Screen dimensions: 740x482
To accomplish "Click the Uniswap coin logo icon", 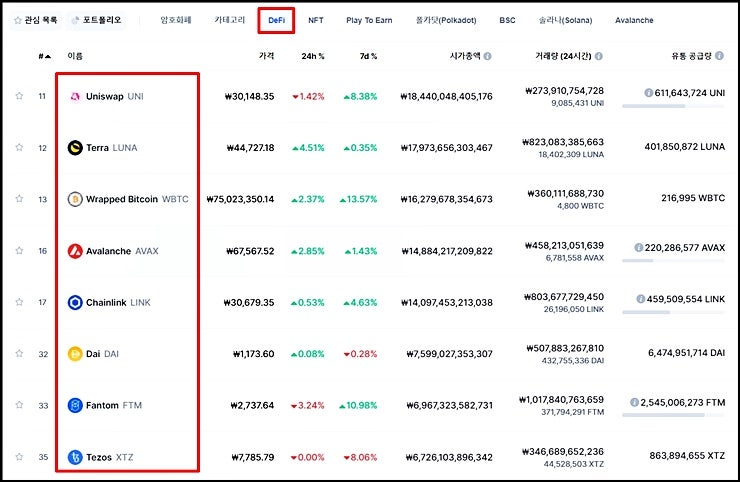I will coord(75,96).
